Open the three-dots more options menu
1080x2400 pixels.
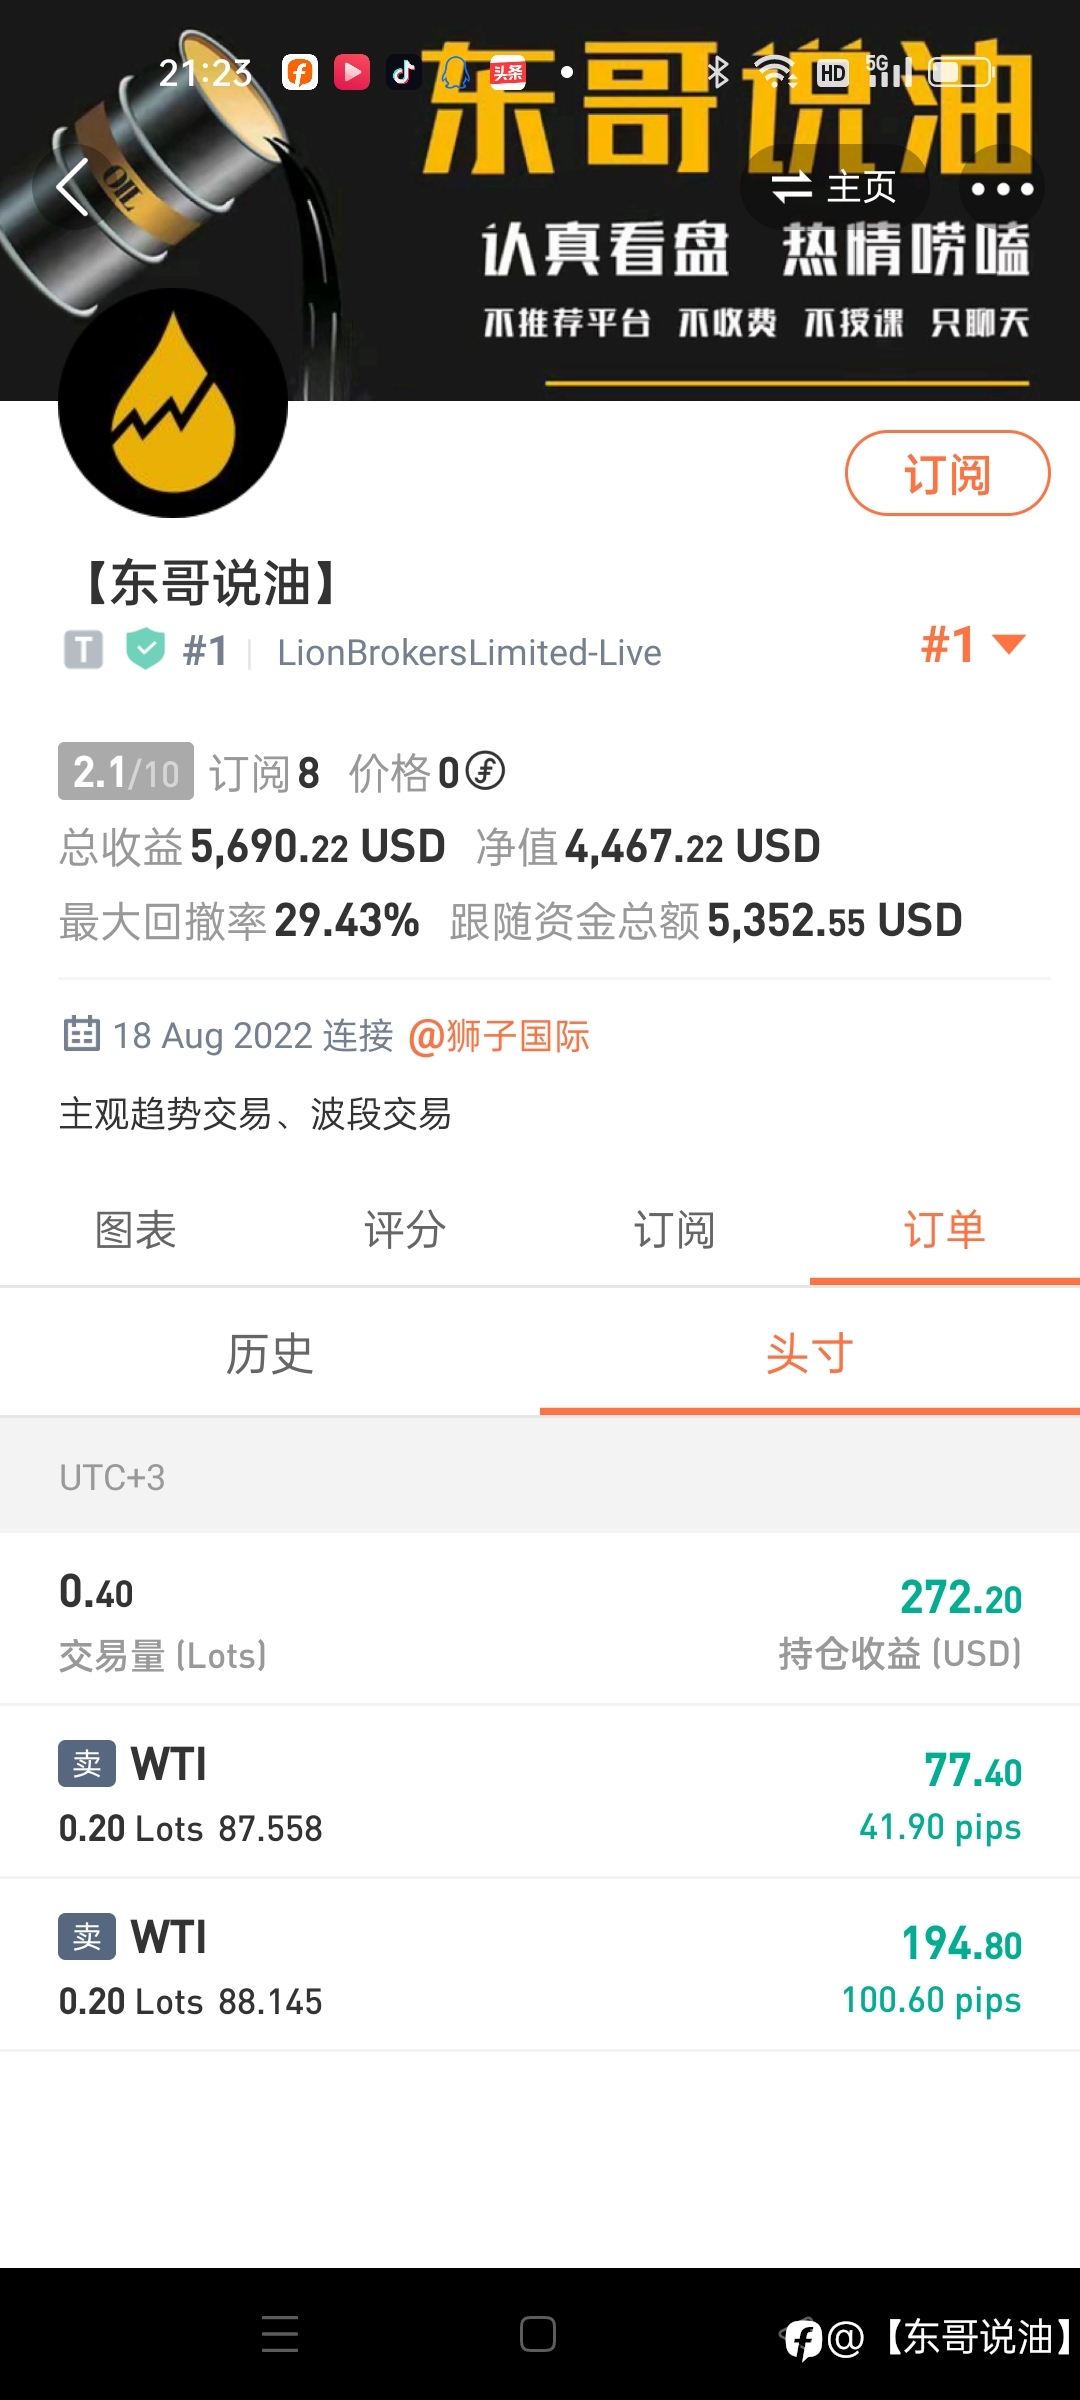click(1002, 188)
